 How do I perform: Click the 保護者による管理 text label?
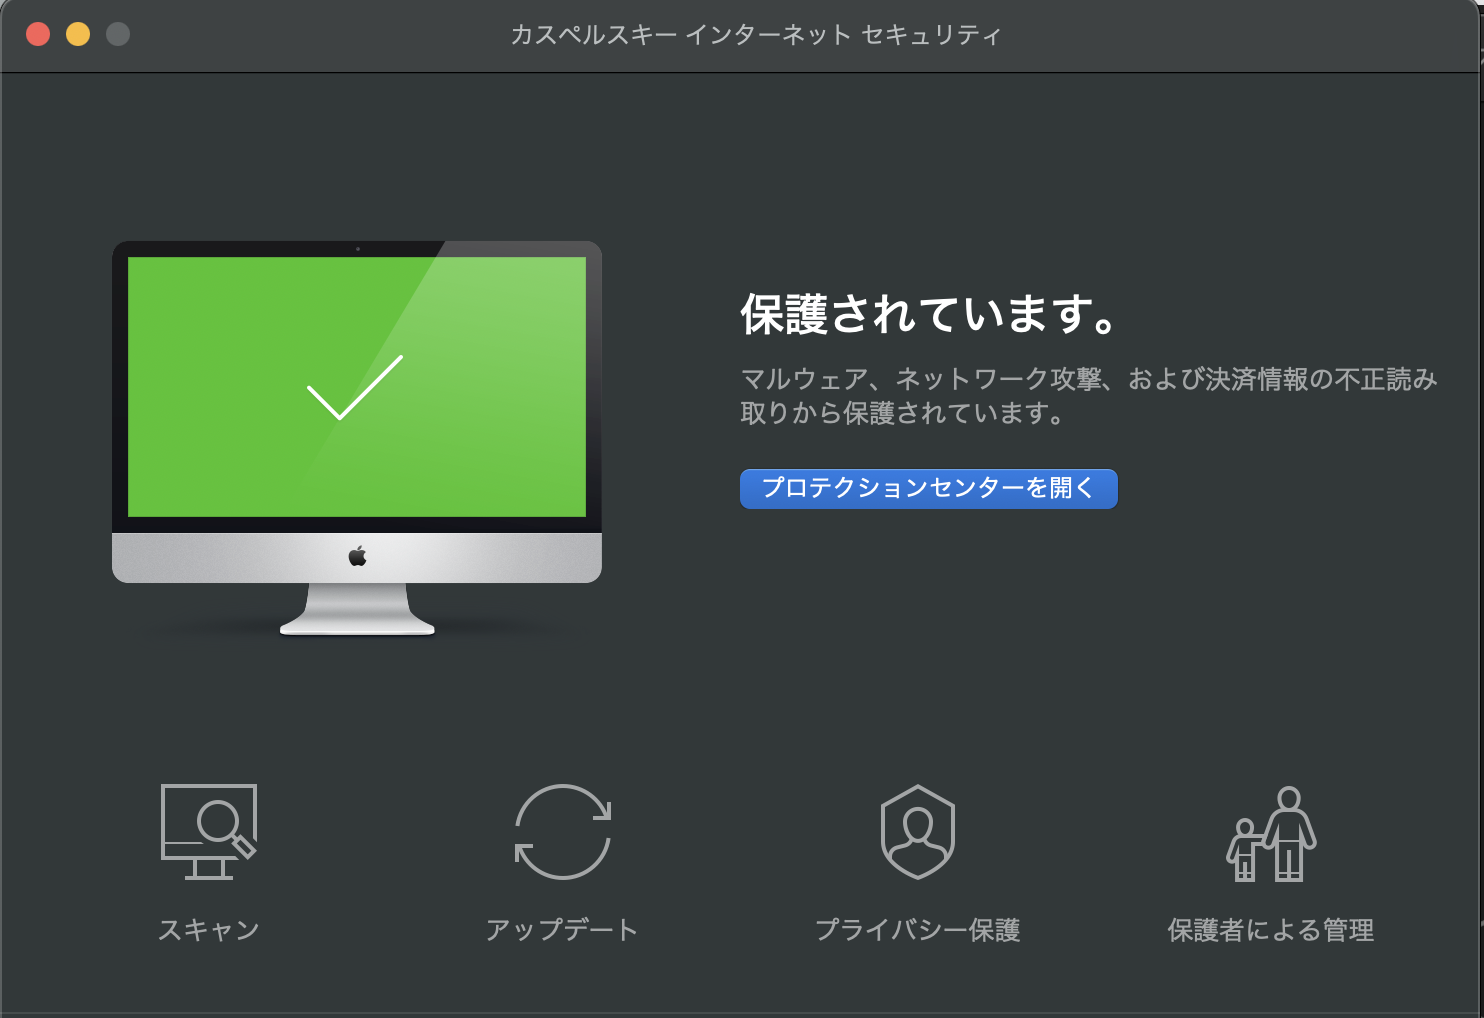pos(1271,930)
